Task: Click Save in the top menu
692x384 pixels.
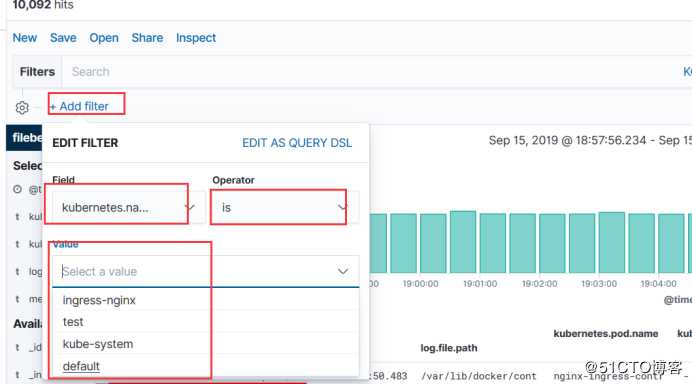Action: [63, 38]
